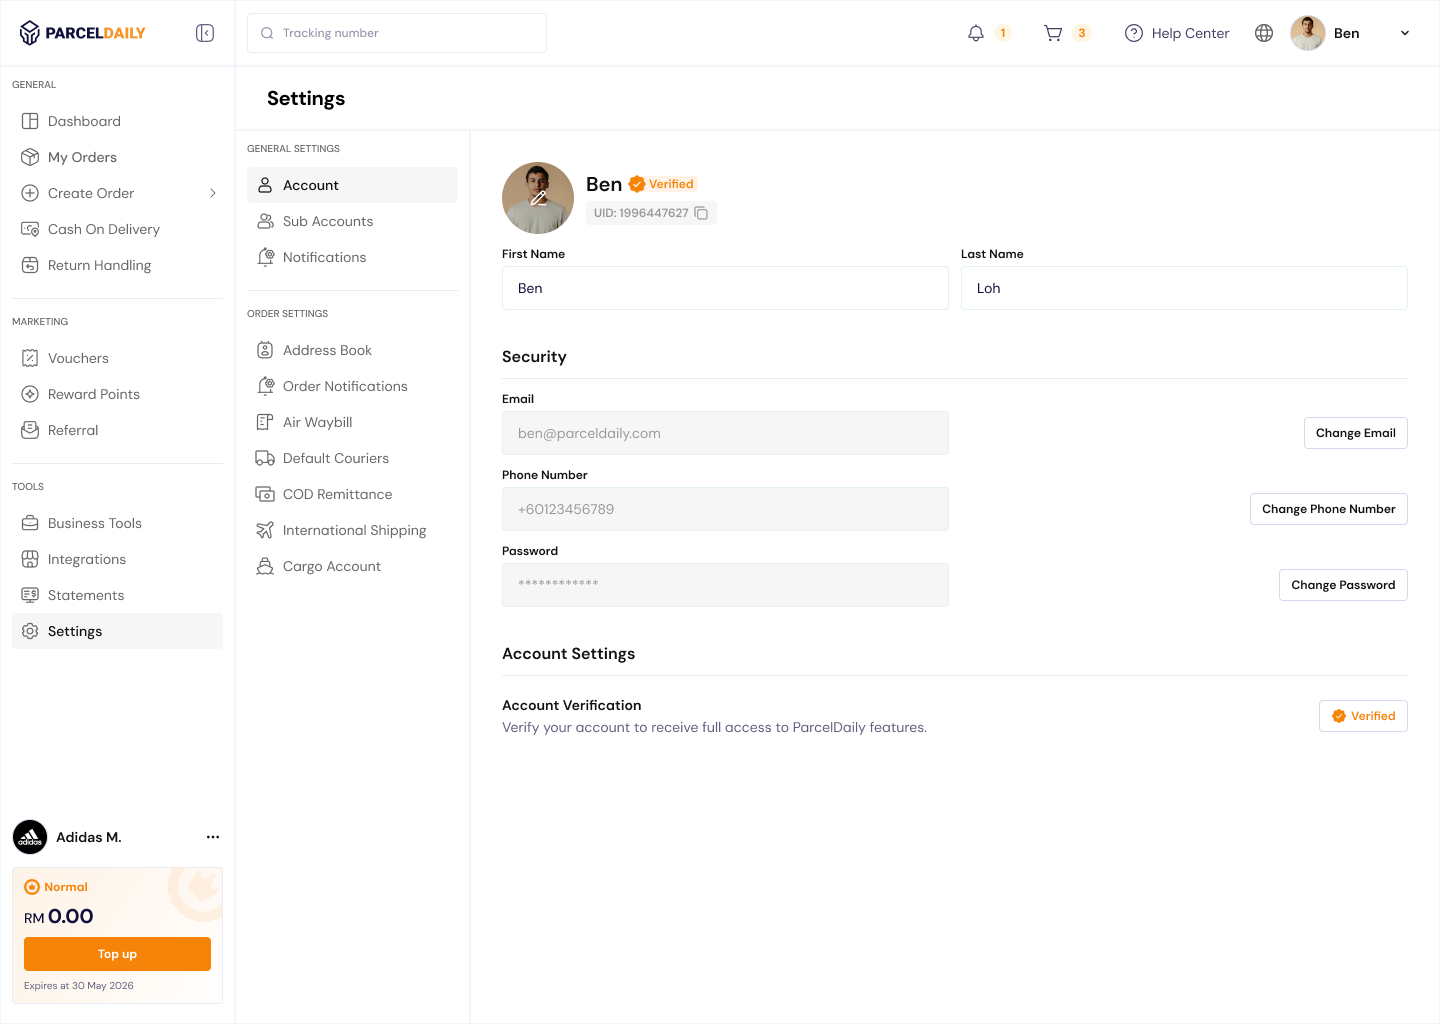
Task: Open the shopping cart icon
Action: [1053, 33]
